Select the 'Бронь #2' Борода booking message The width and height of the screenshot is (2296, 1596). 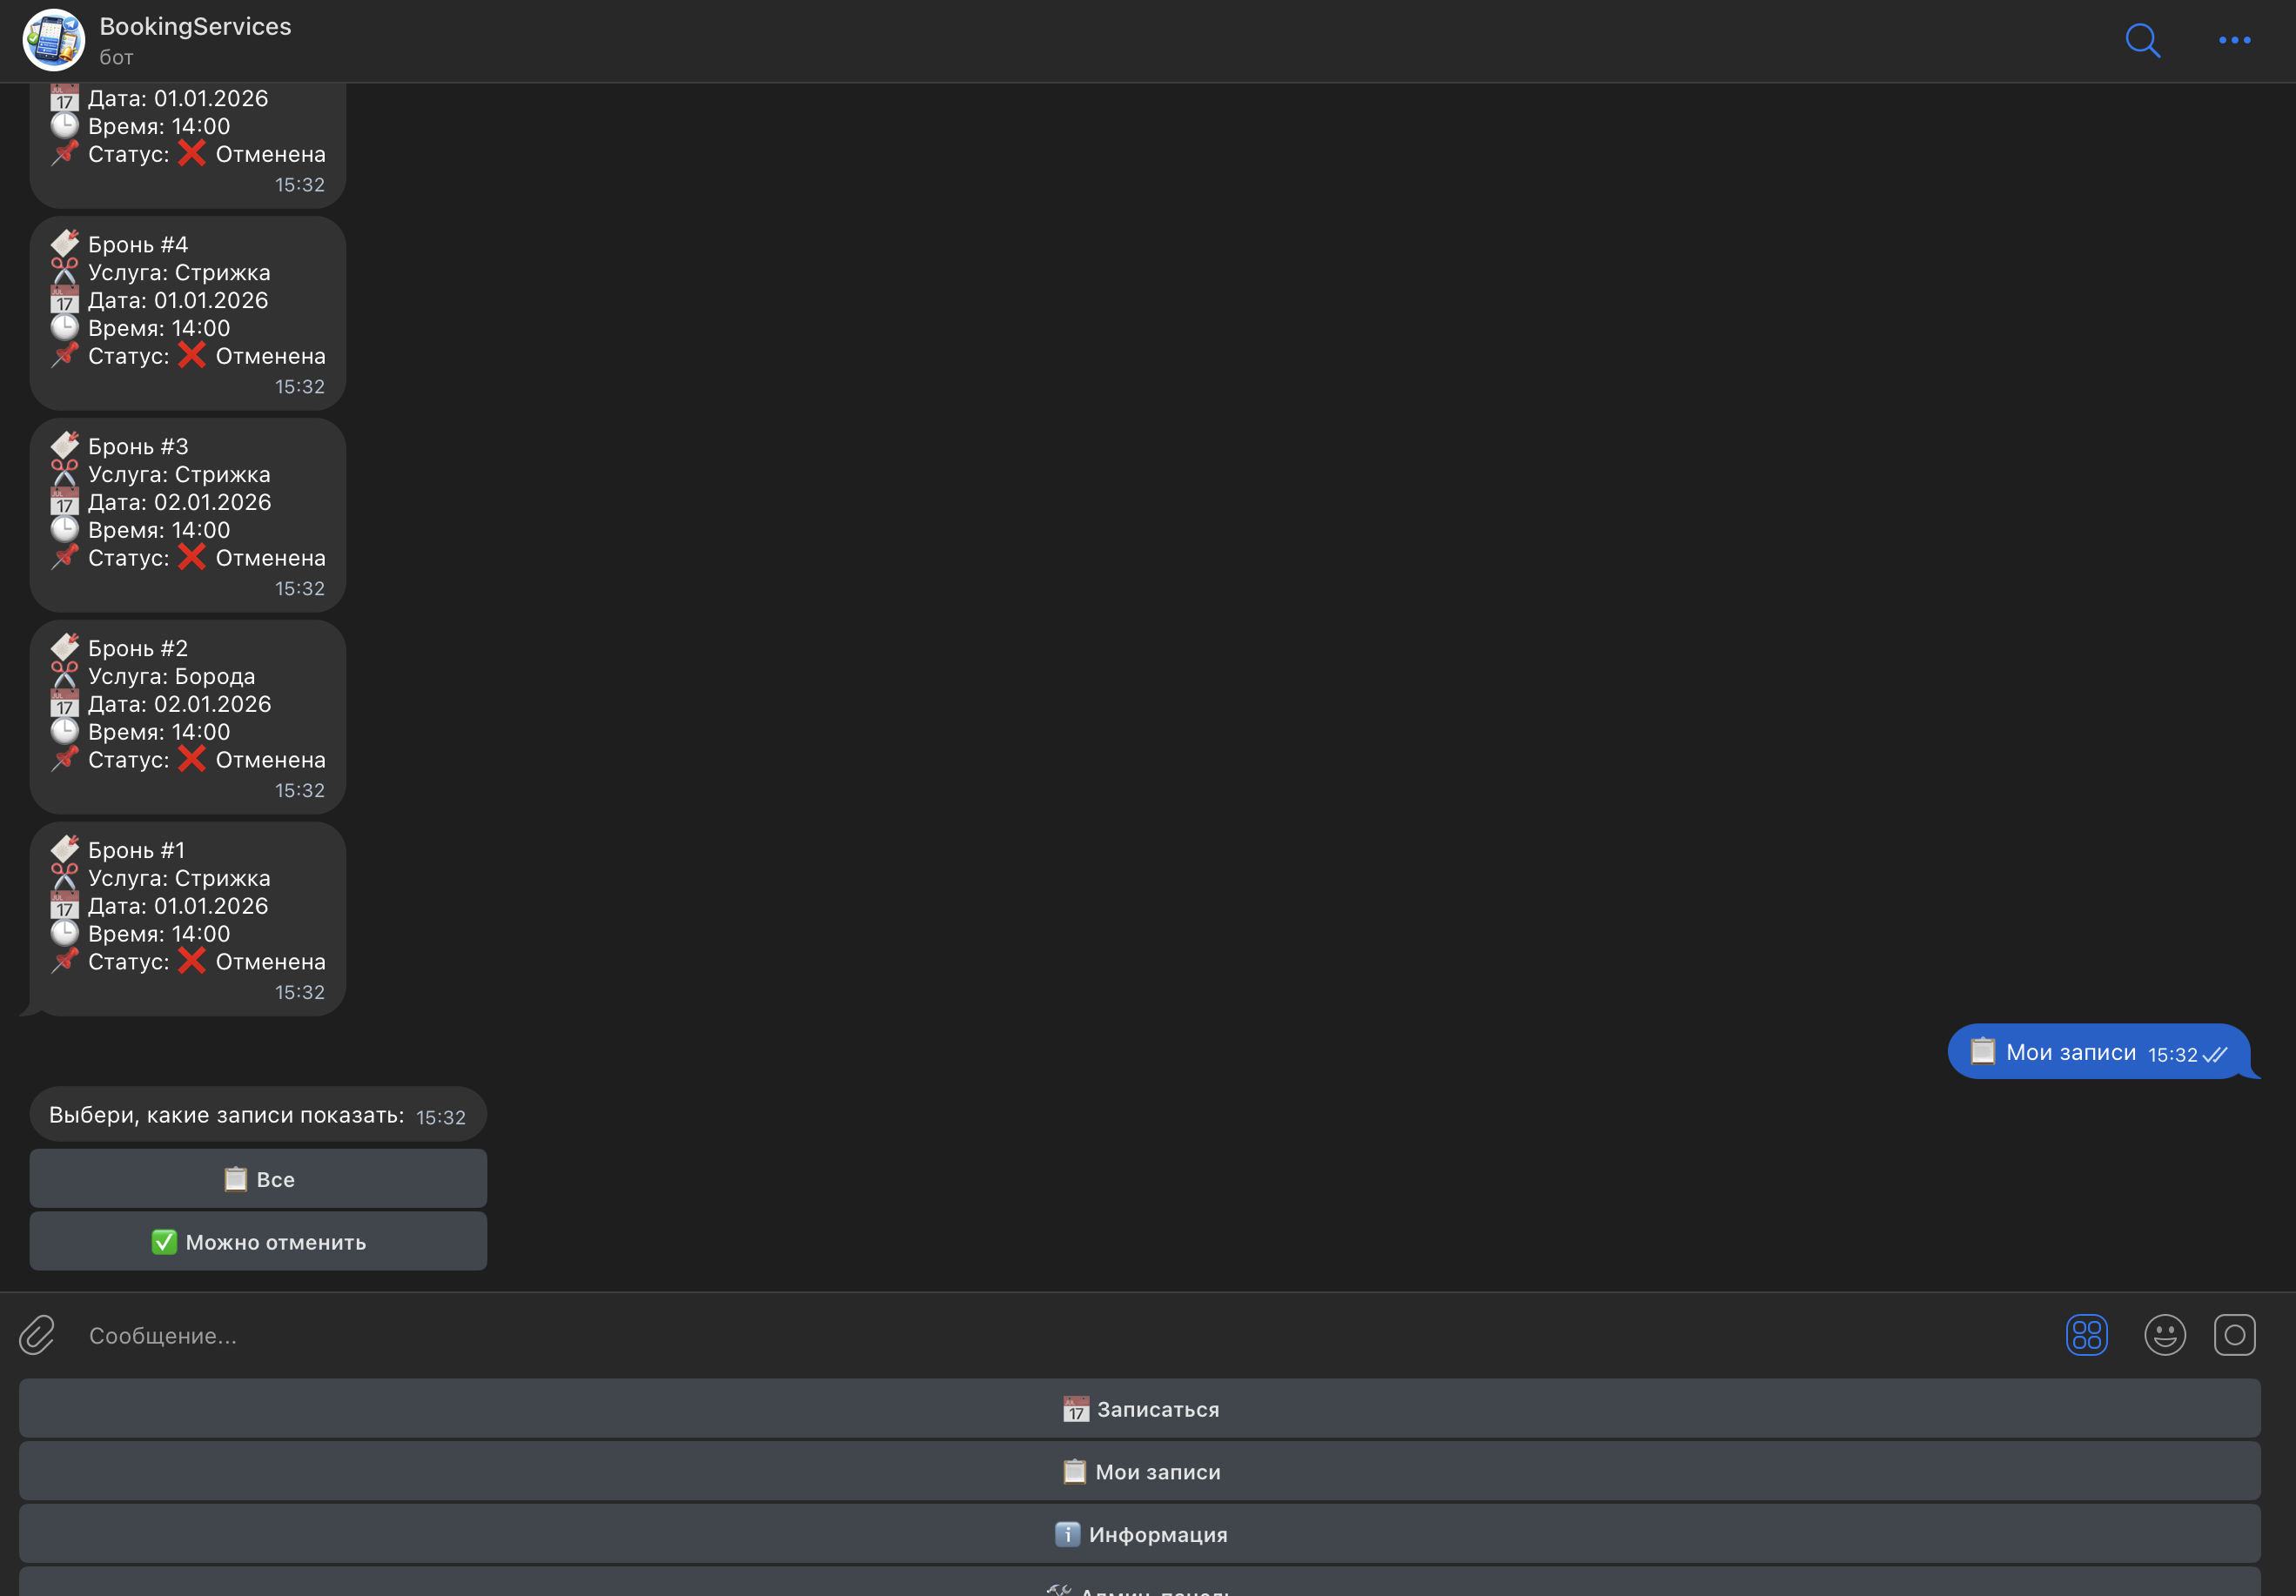[188, 717]
